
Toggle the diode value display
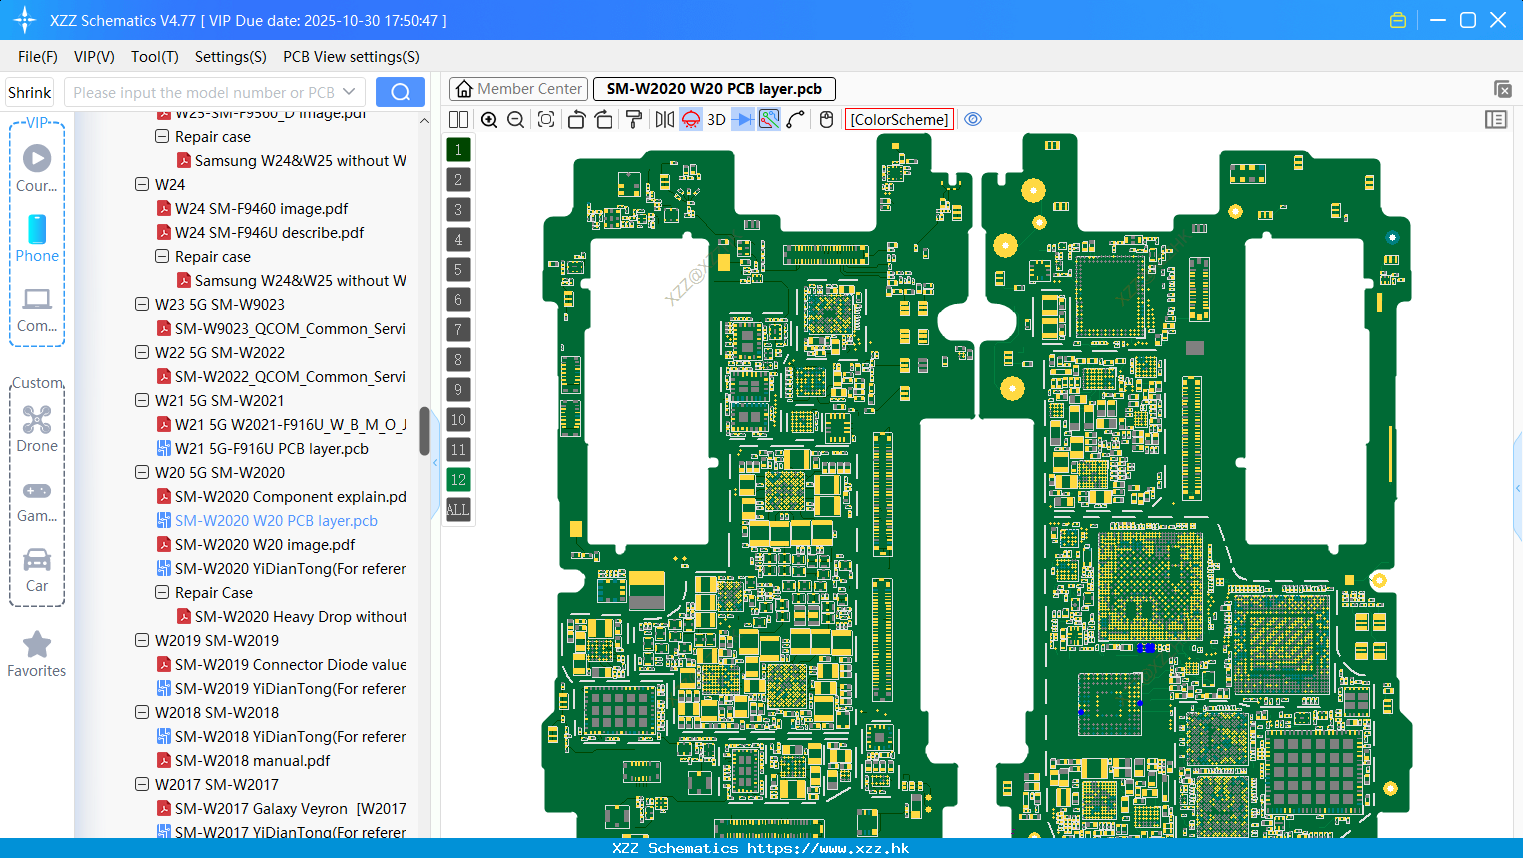click(742, 119)
